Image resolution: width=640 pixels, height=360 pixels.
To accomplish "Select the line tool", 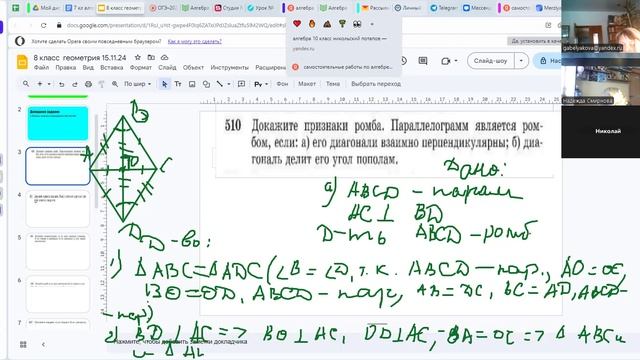I will tap(220, 84).
